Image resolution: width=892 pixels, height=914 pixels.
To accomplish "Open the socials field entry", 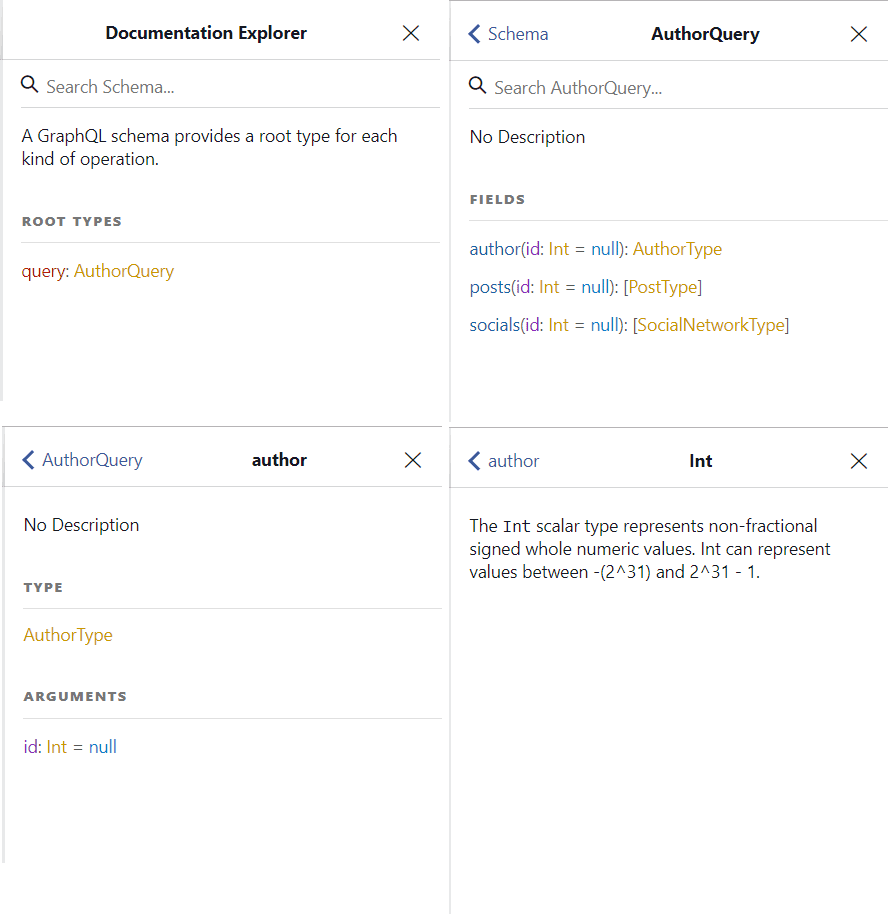I will click(495, 325).
